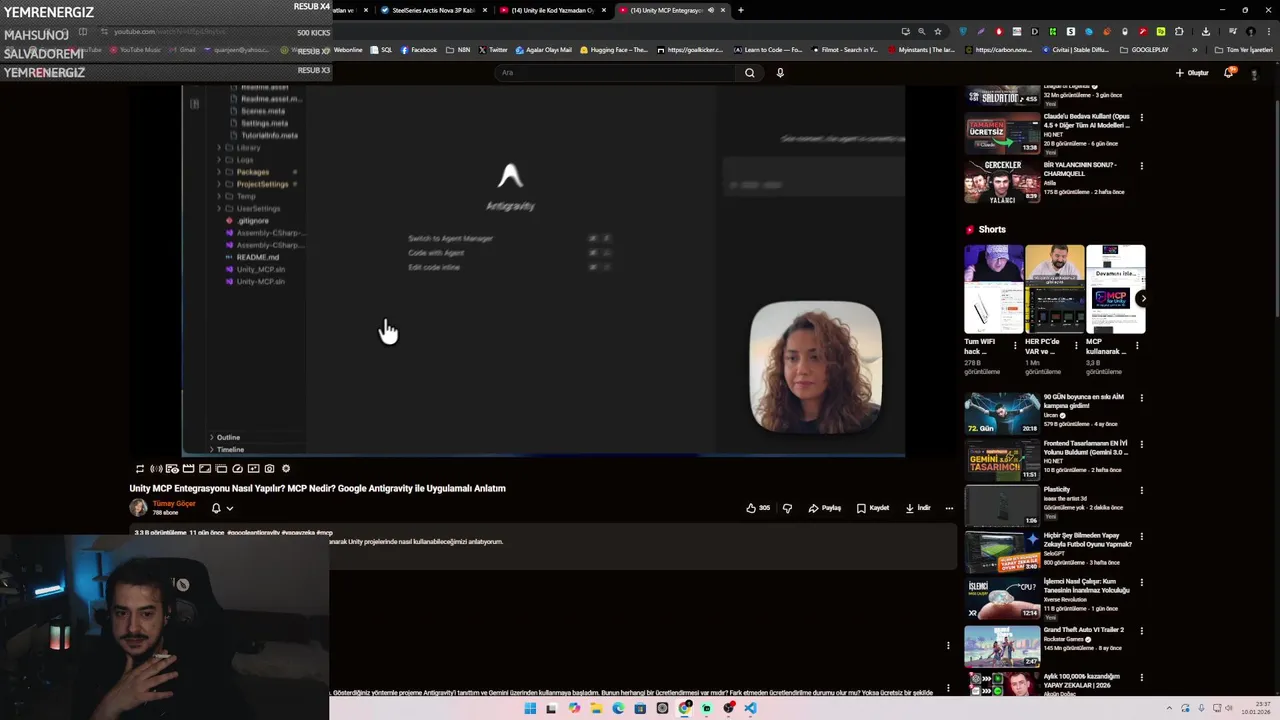This screenshot has height=720, width=1280.
Task: Open BİR YALANCININ SONU video thumbnail
Action: coord(1002,182)
